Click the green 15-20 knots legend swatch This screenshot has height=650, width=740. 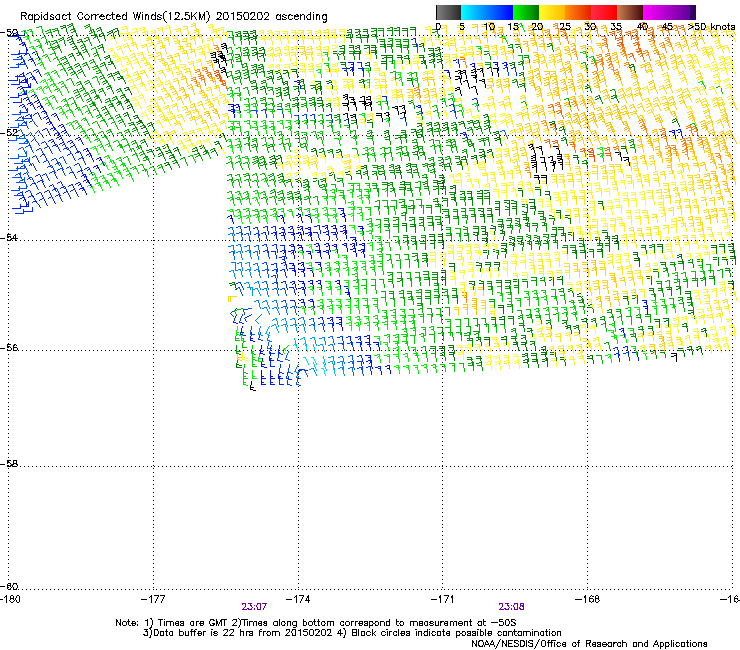[x=526, y=12]
